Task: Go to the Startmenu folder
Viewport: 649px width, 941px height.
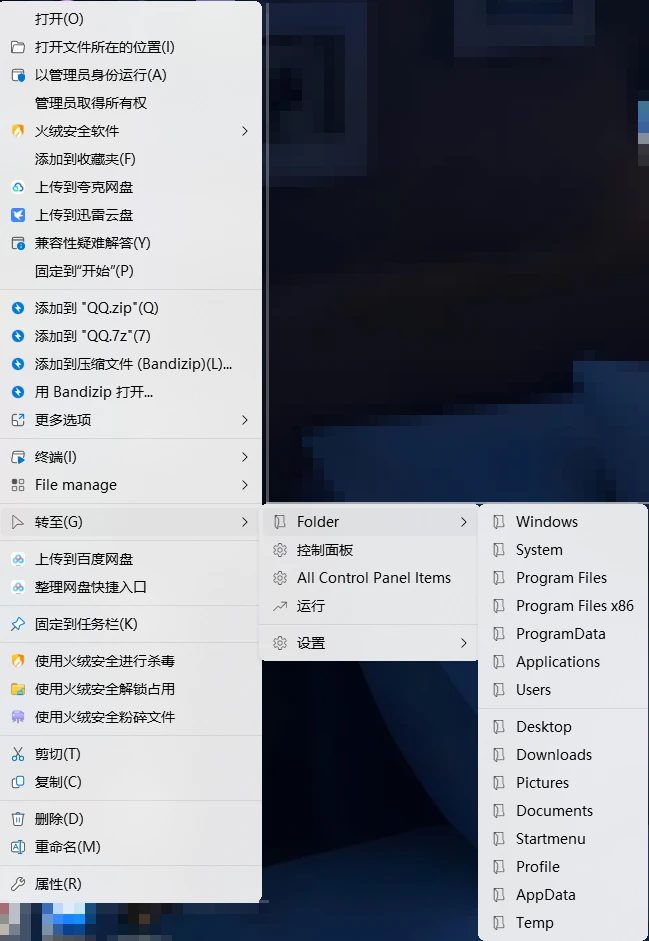Action: point(563,839)
